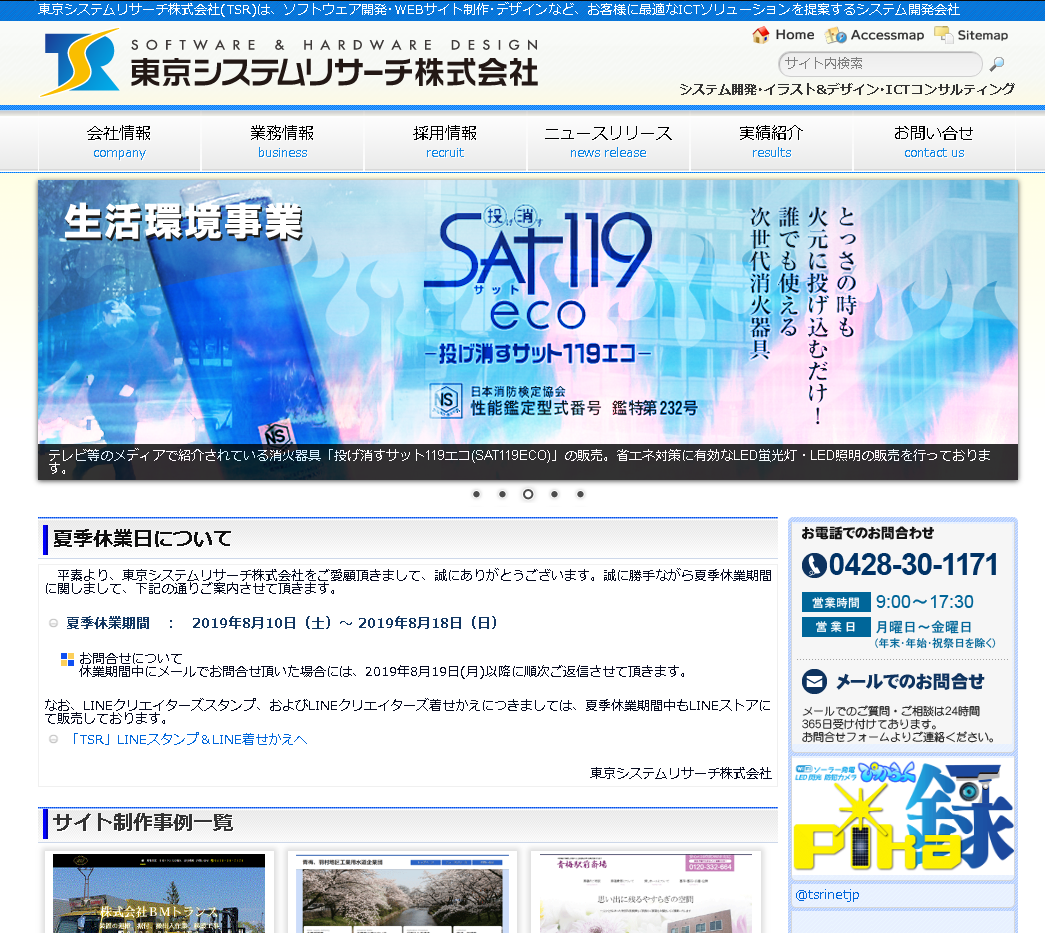Viewport: 1045px width, 933px height.
Task: Open the 株式会社BMトランス site thumbnail
Action: click(159, 893)
